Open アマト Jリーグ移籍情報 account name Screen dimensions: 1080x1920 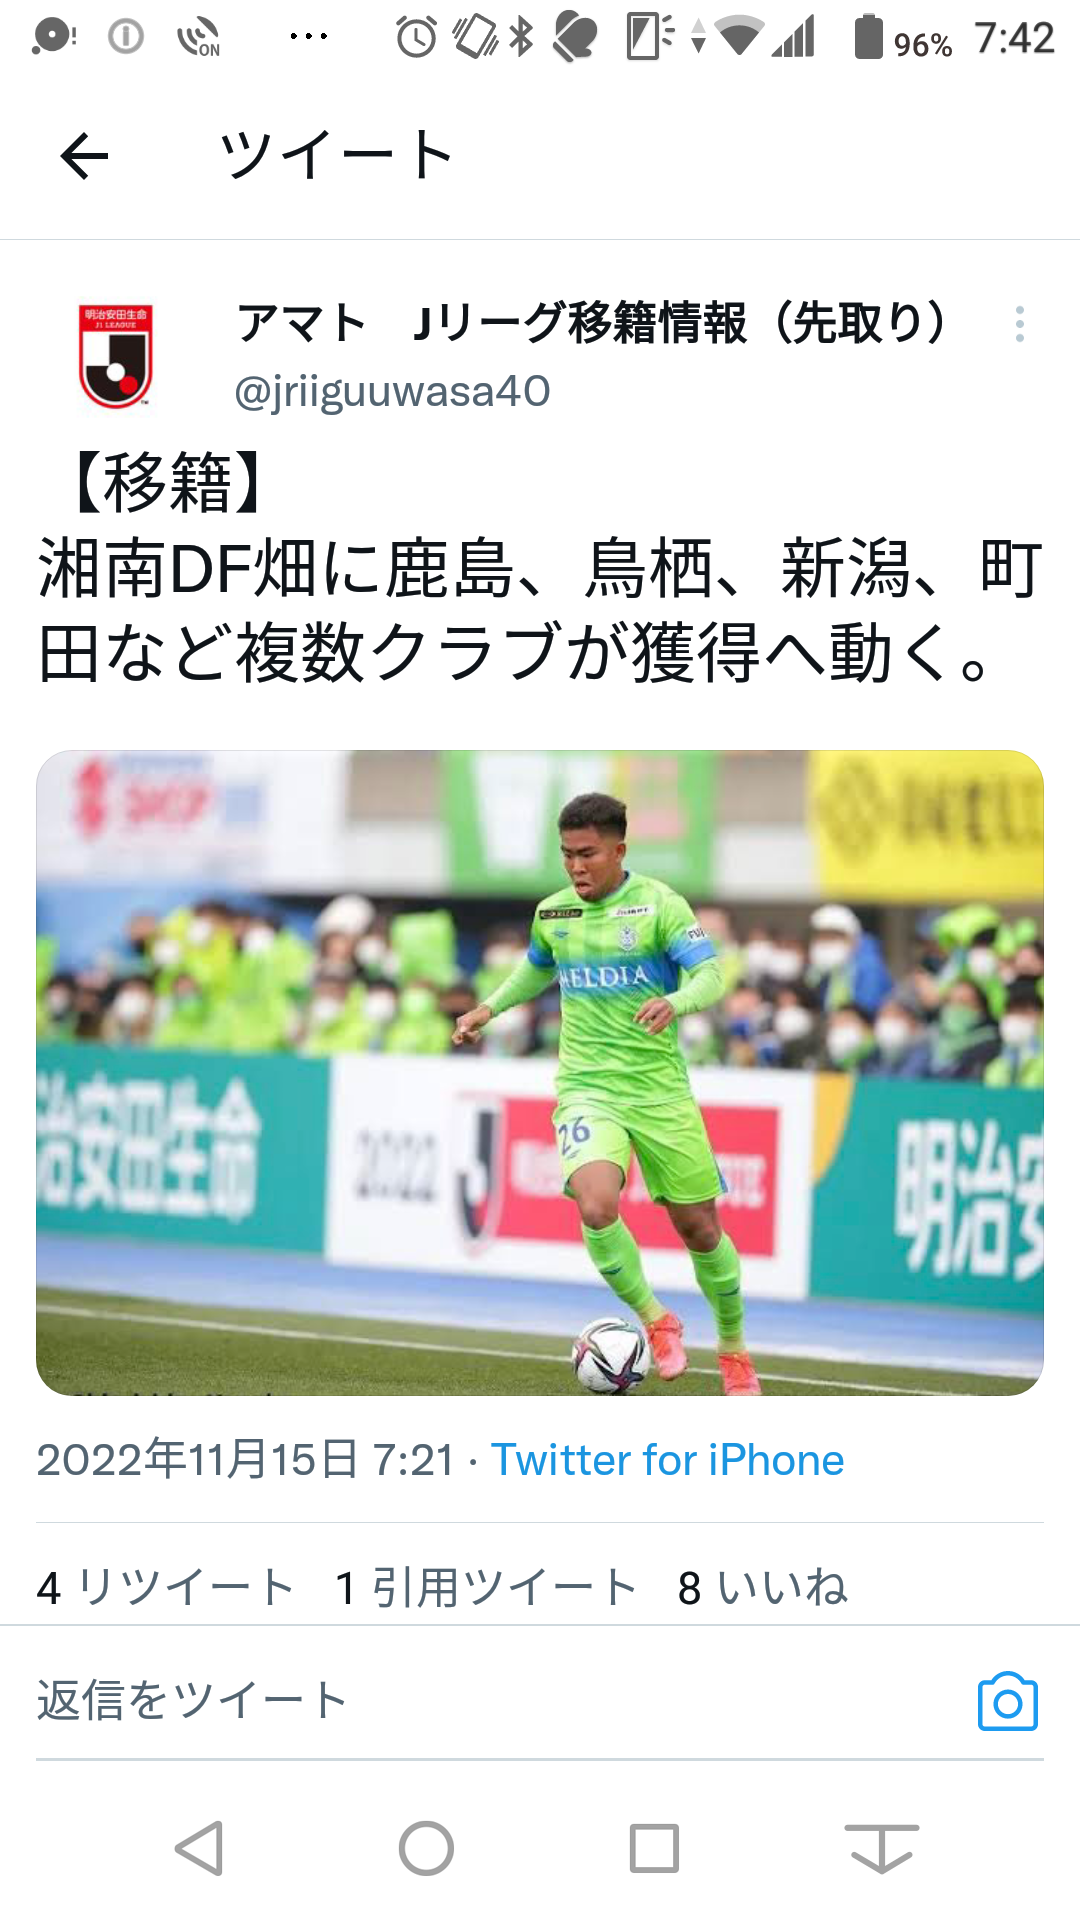(x=592, y=323)
